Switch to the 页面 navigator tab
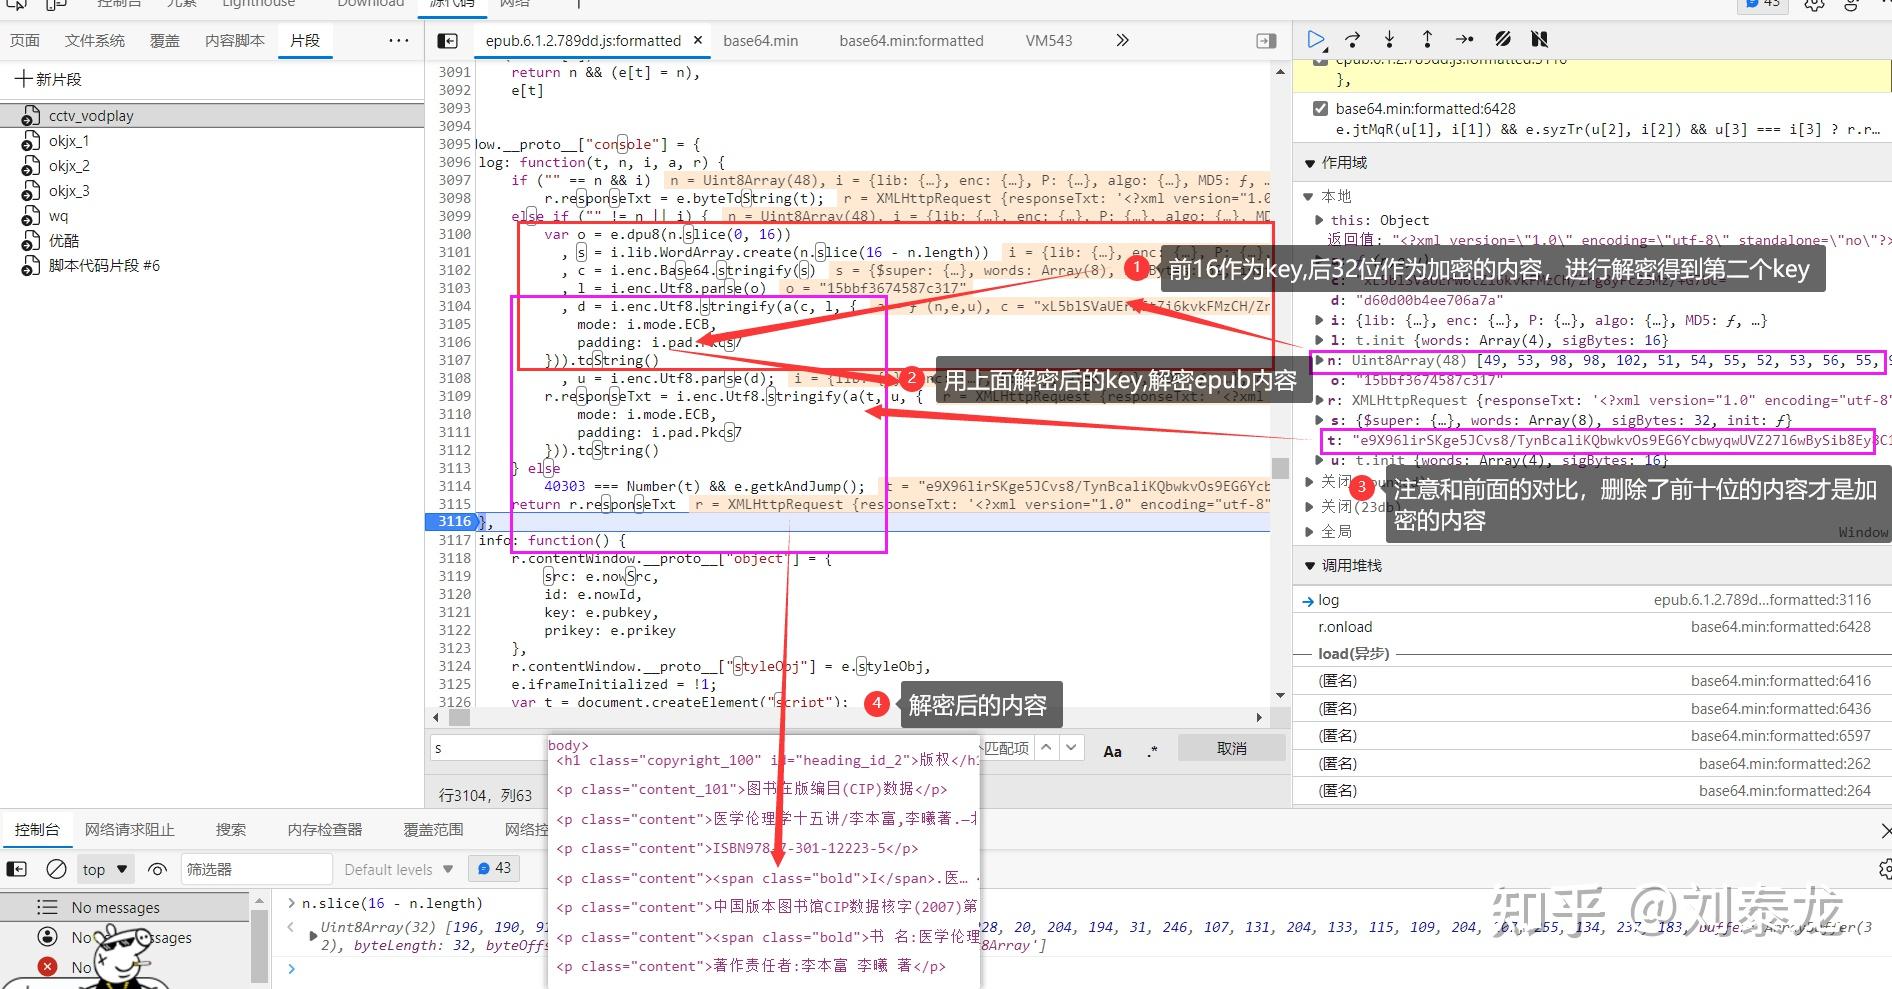Image resolution: width=1892 pixels, height=989 pixels. coord(25,41)
